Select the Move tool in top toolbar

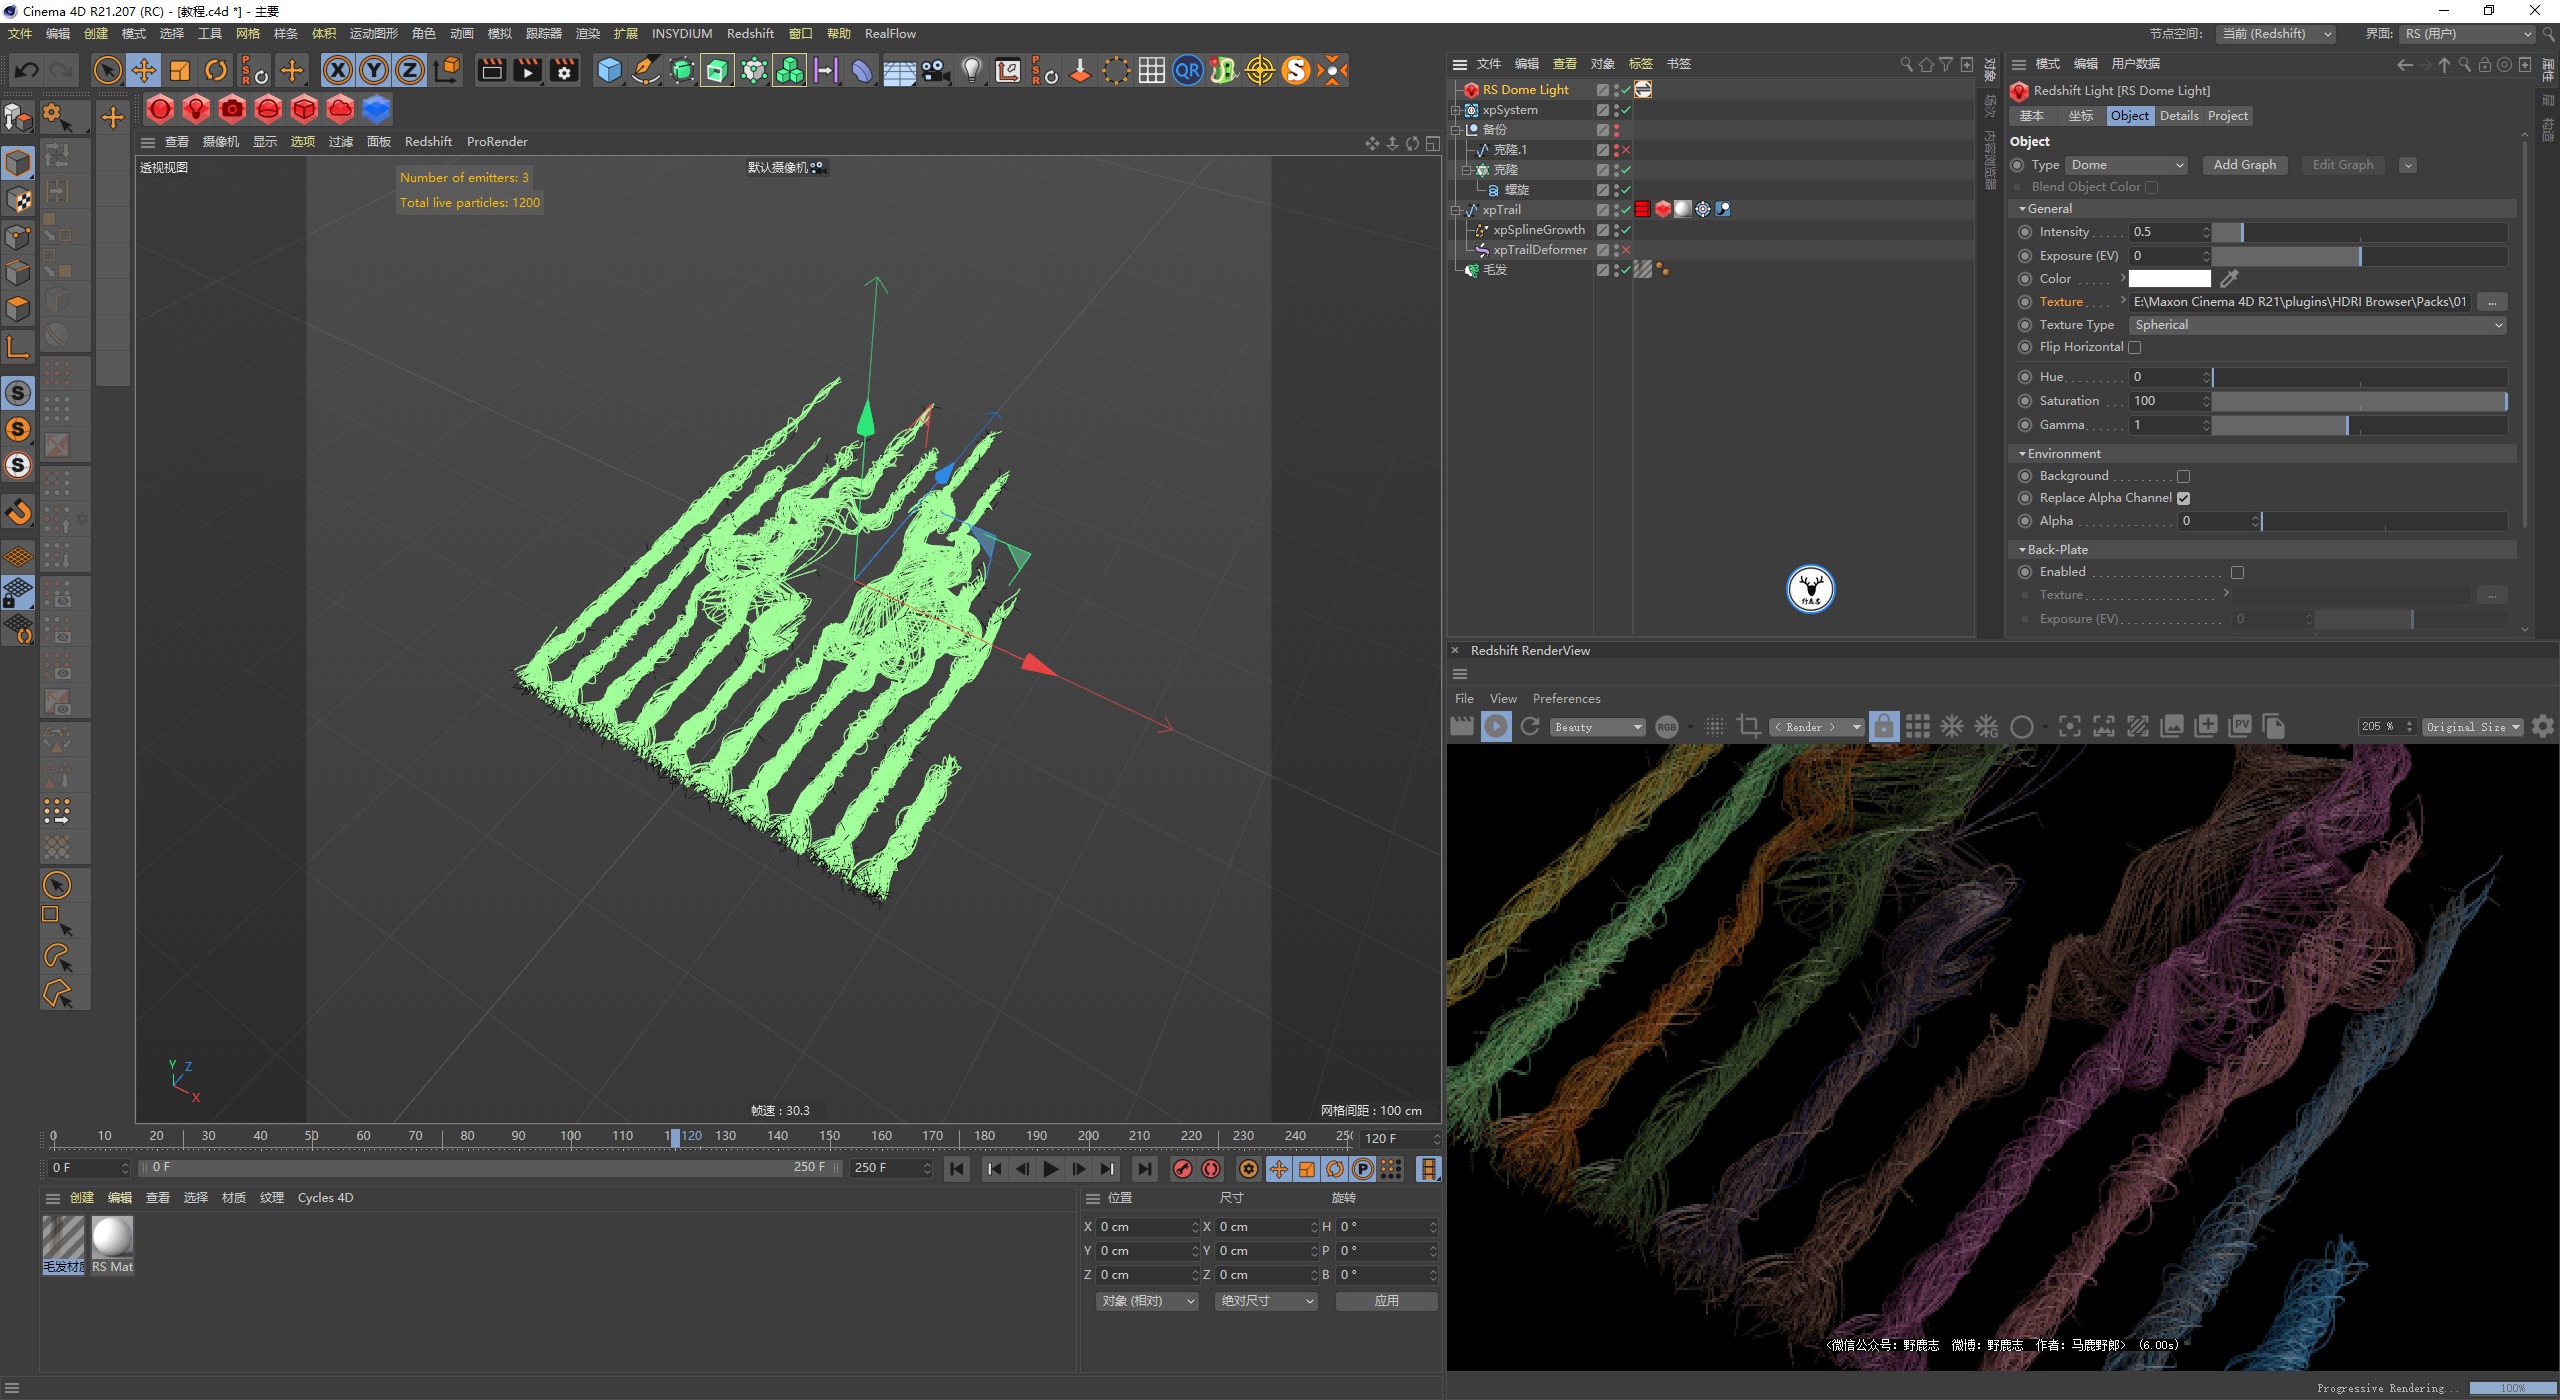point(144,71)
